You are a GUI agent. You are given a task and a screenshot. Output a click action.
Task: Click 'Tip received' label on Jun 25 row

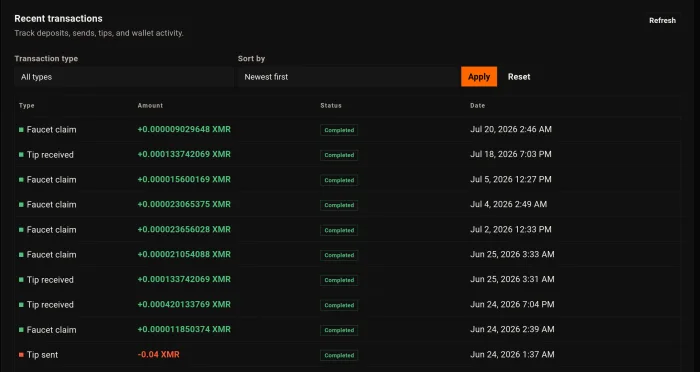tap(50, 280)
